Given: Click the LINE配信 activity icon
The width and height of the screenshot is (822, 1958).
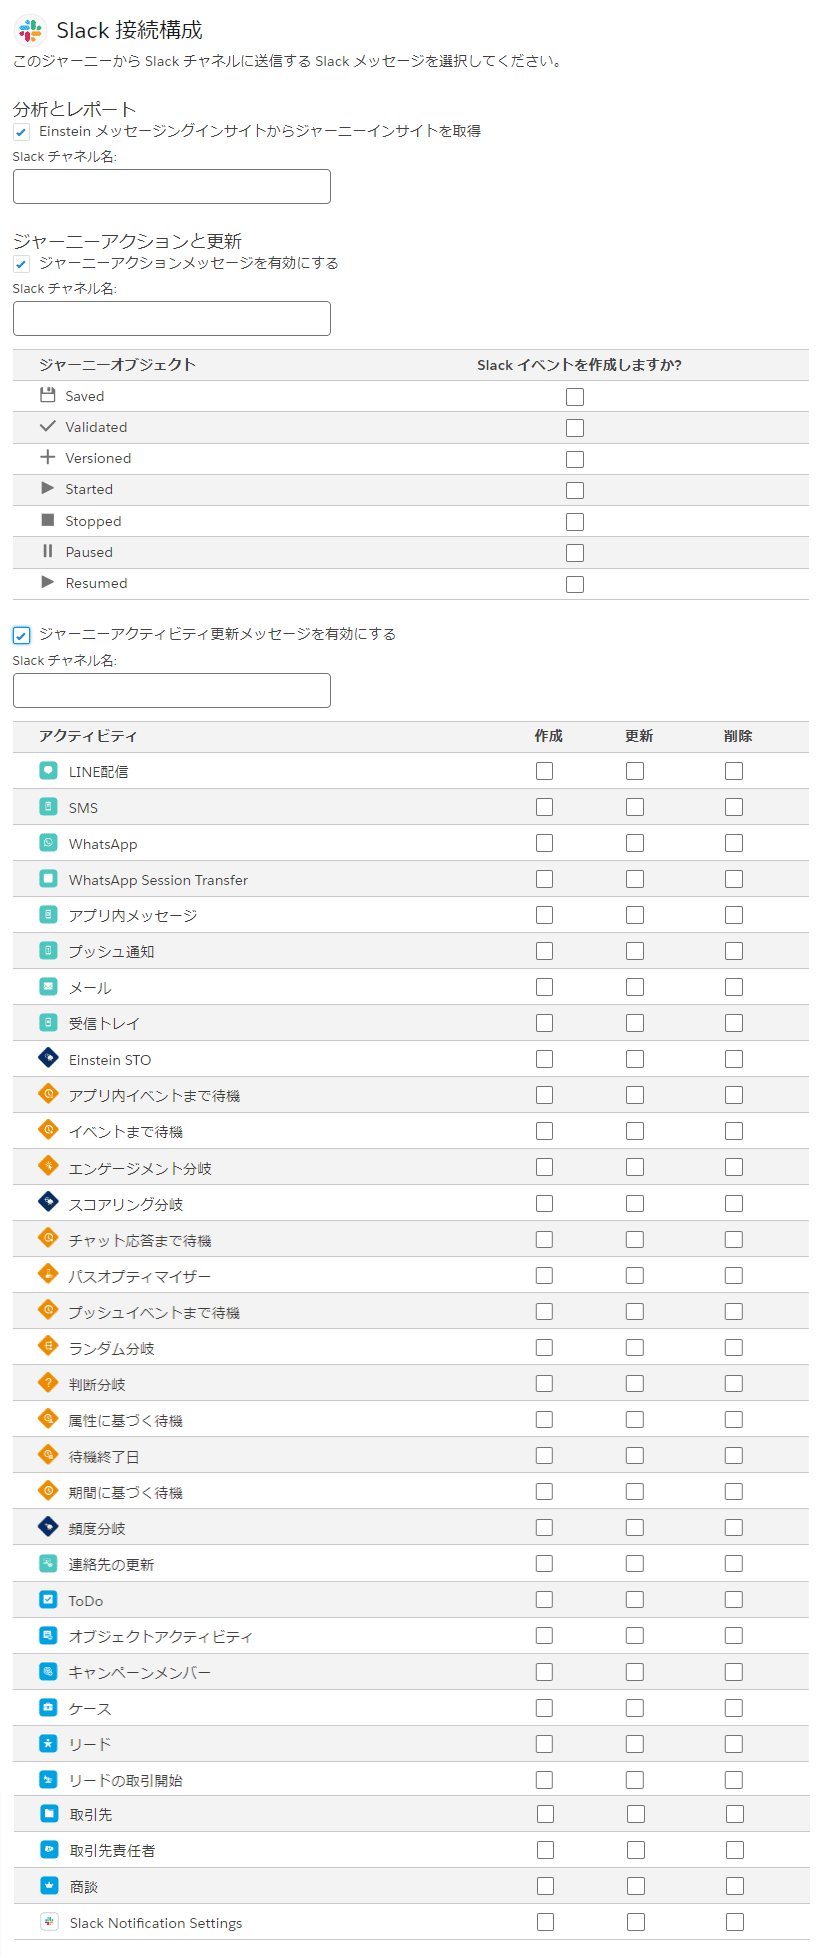Looking at the screenshot, I should click(48, 770).
